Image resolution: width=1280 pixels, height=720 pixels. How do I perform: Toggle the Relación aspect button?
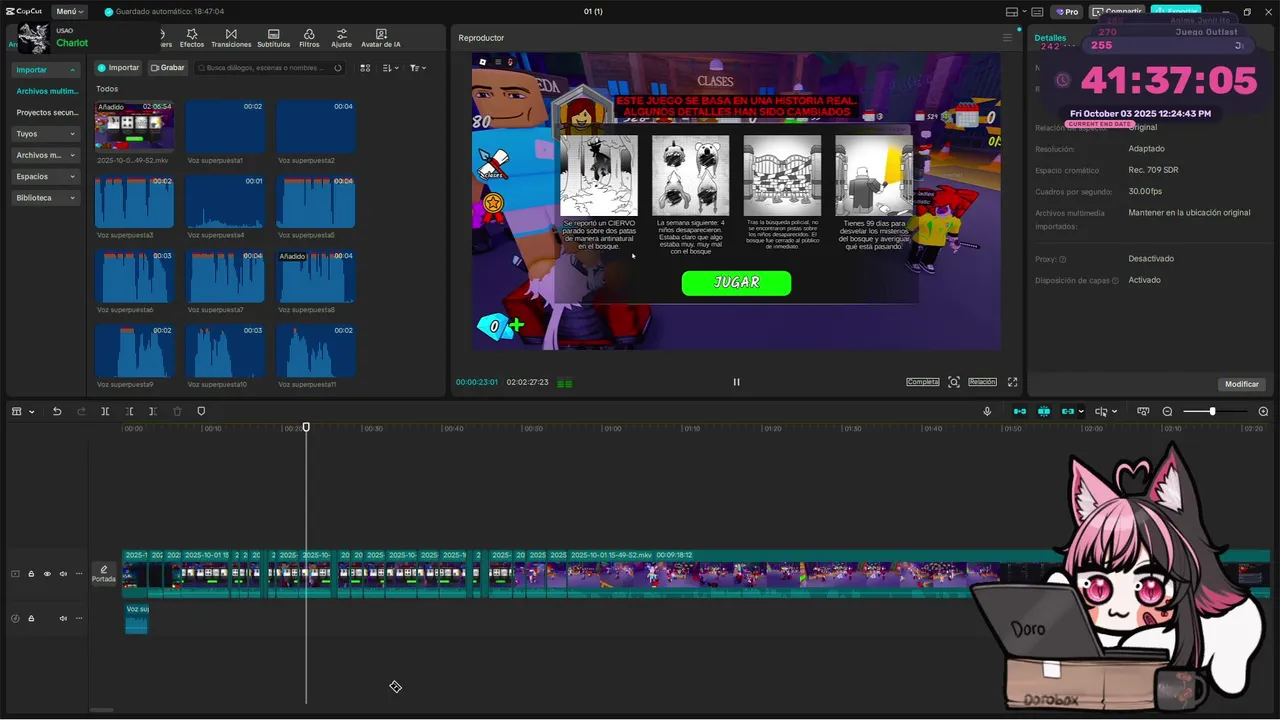tap(982, 382)
